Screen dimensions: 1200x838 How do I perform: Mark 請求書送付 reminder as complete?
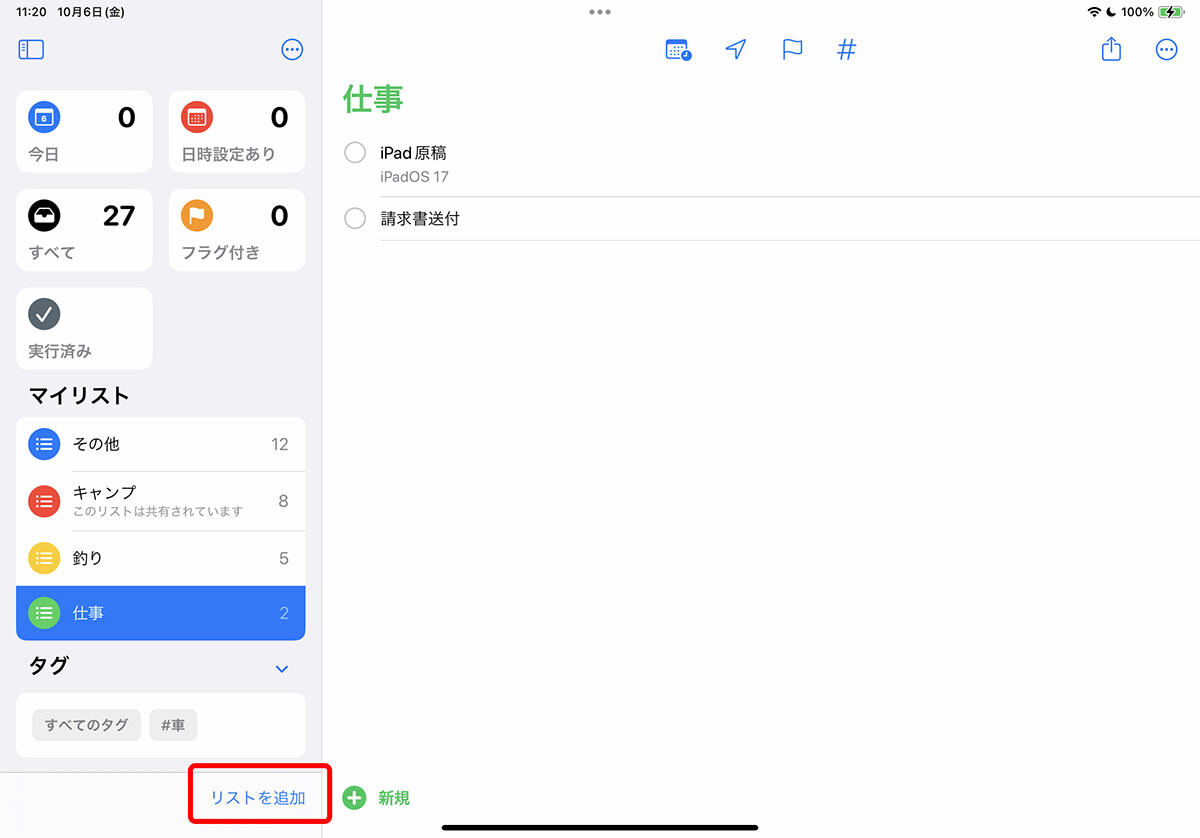355,218
